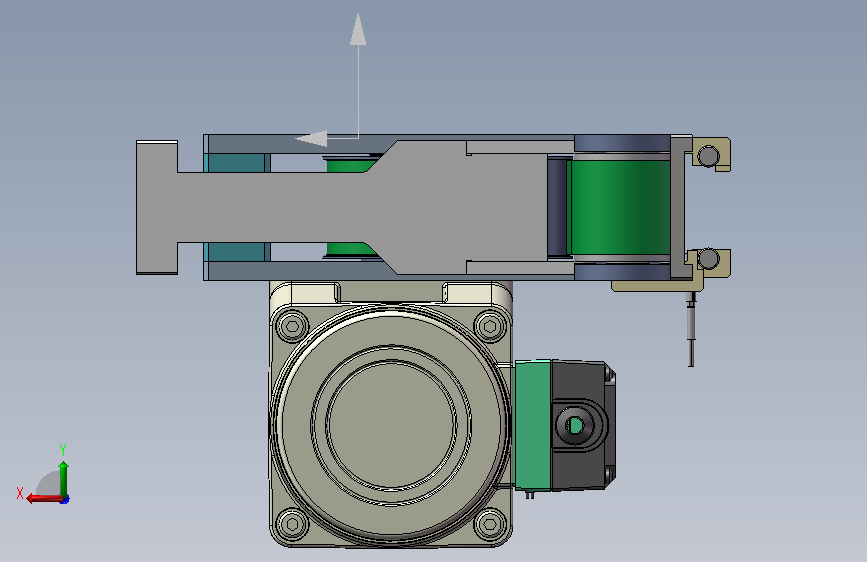867x562 pixels.
Task: Pick the gray T-shaped center plate
Action: click(x=343, y=207)
